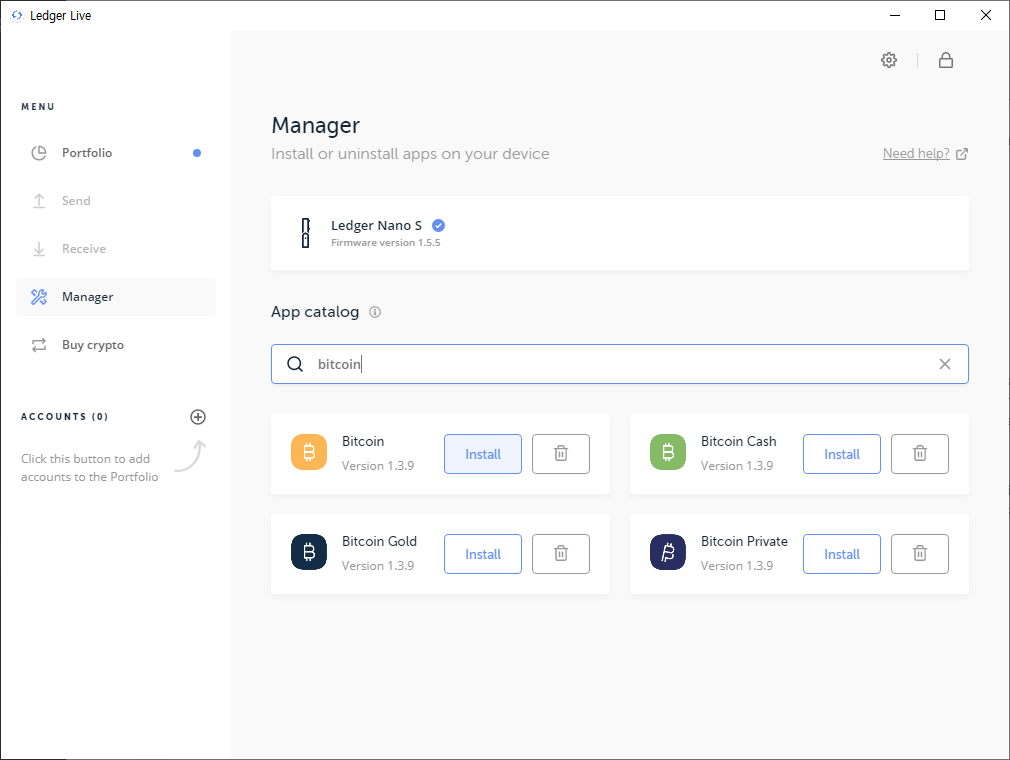Open the Buy crypto menu item
1010x760 pixels.
(x=116, y=345)
